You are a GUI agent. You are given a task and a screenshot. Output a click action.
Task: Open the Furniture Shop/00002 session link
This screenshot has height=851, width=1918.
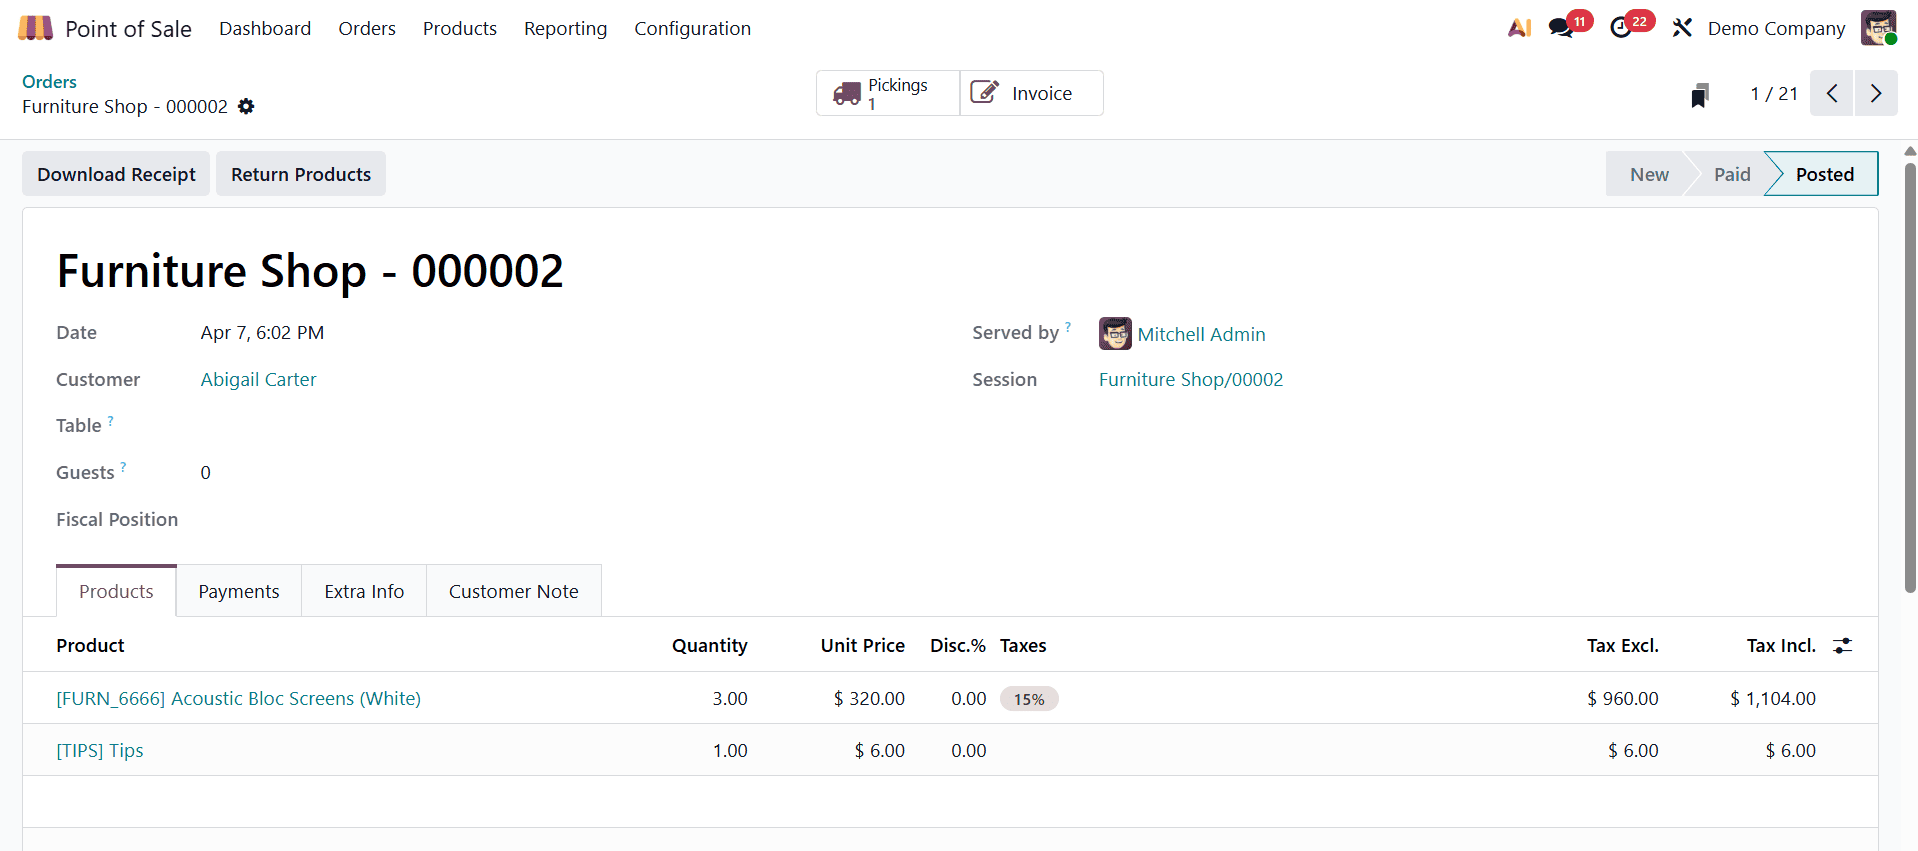(1190, 379)
